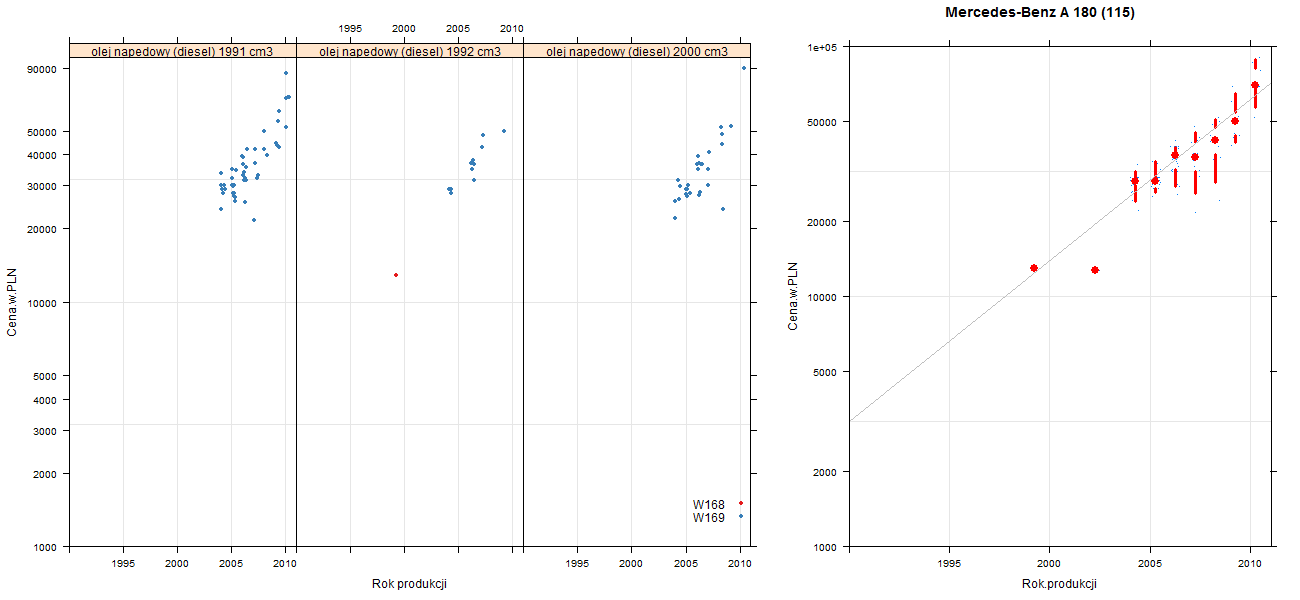Click the 2010 year label above the 1992 cm3 panel
This screenshot has height=600, width=1300.
click(512, 28)
